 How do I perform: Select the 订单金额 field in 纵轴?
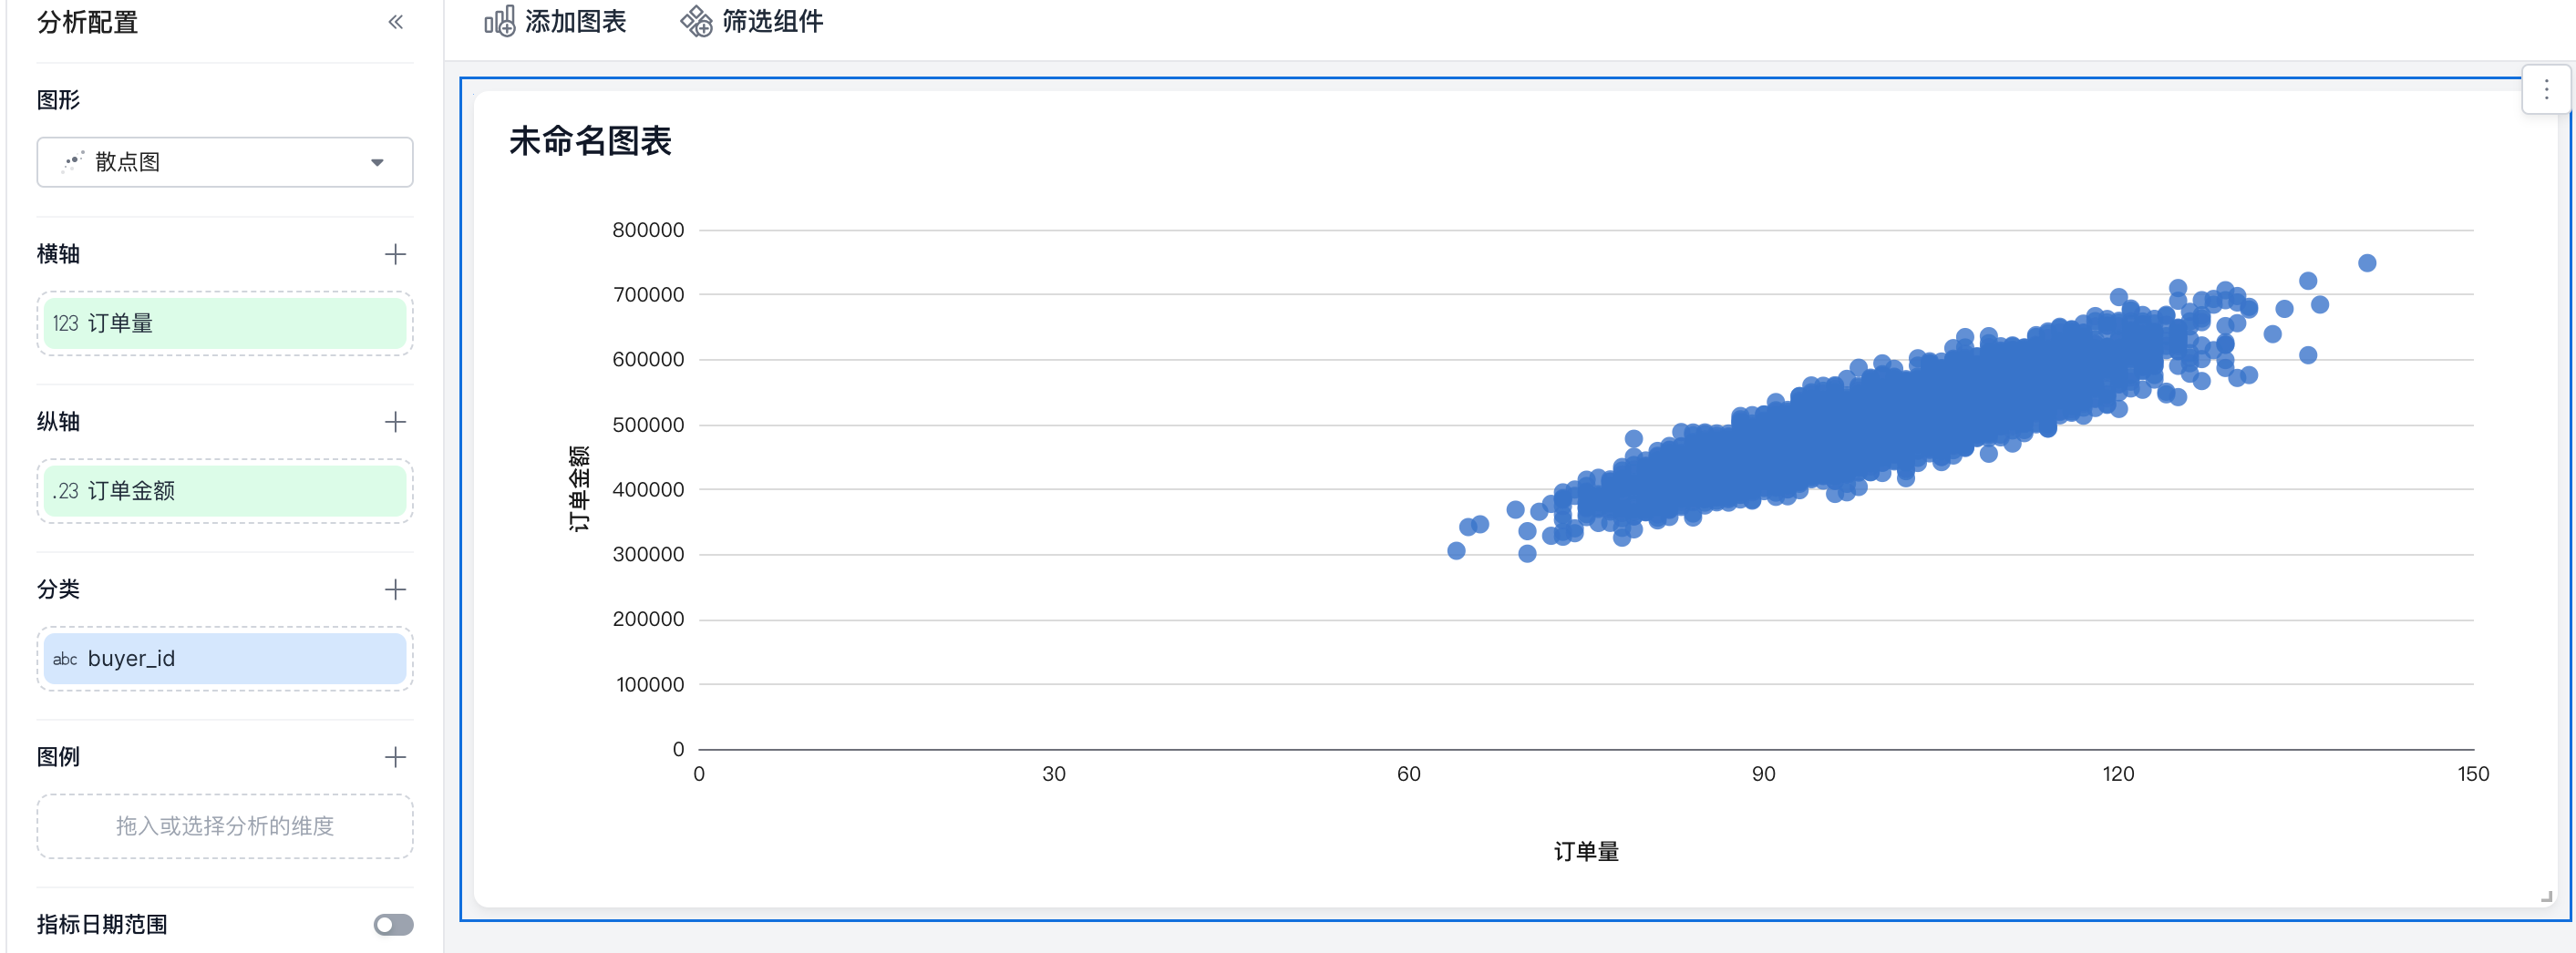pos(224,491)
